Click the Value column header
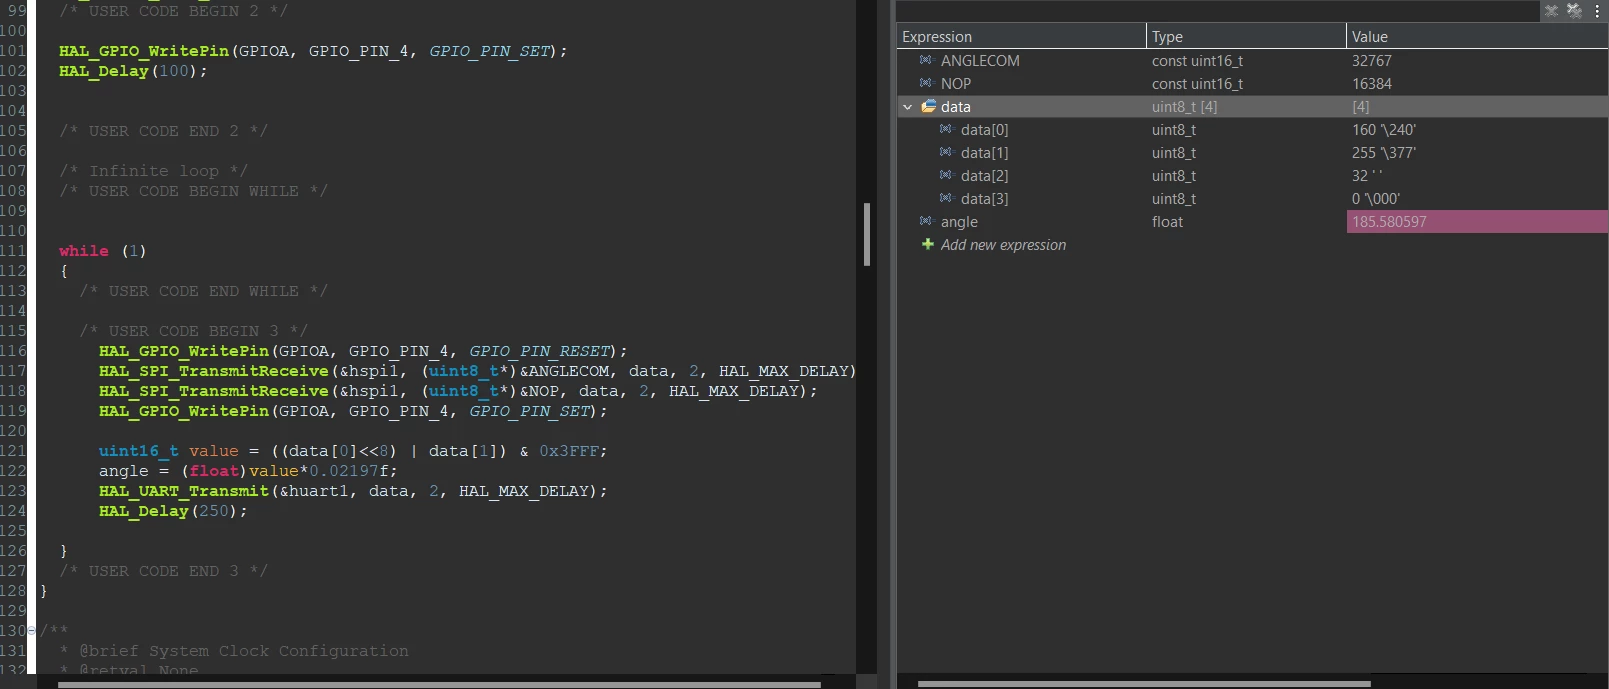The image size is (1609, 689). click(1477, 36)
